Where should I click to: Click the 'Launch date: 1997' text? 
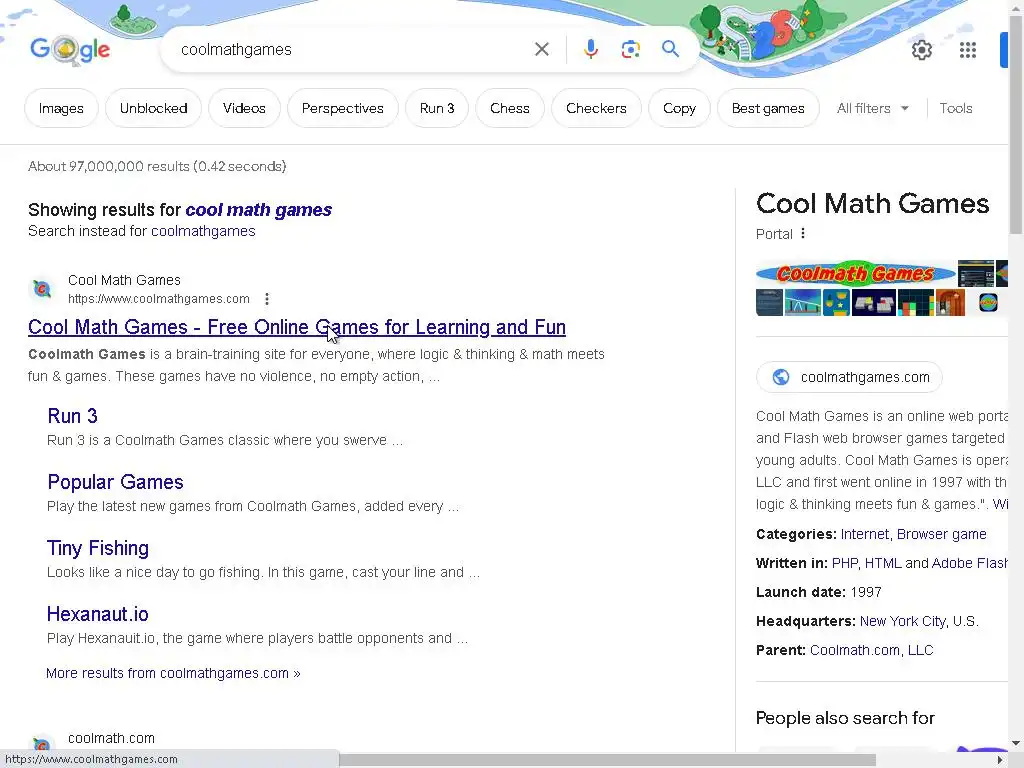[x=819, y=592]
